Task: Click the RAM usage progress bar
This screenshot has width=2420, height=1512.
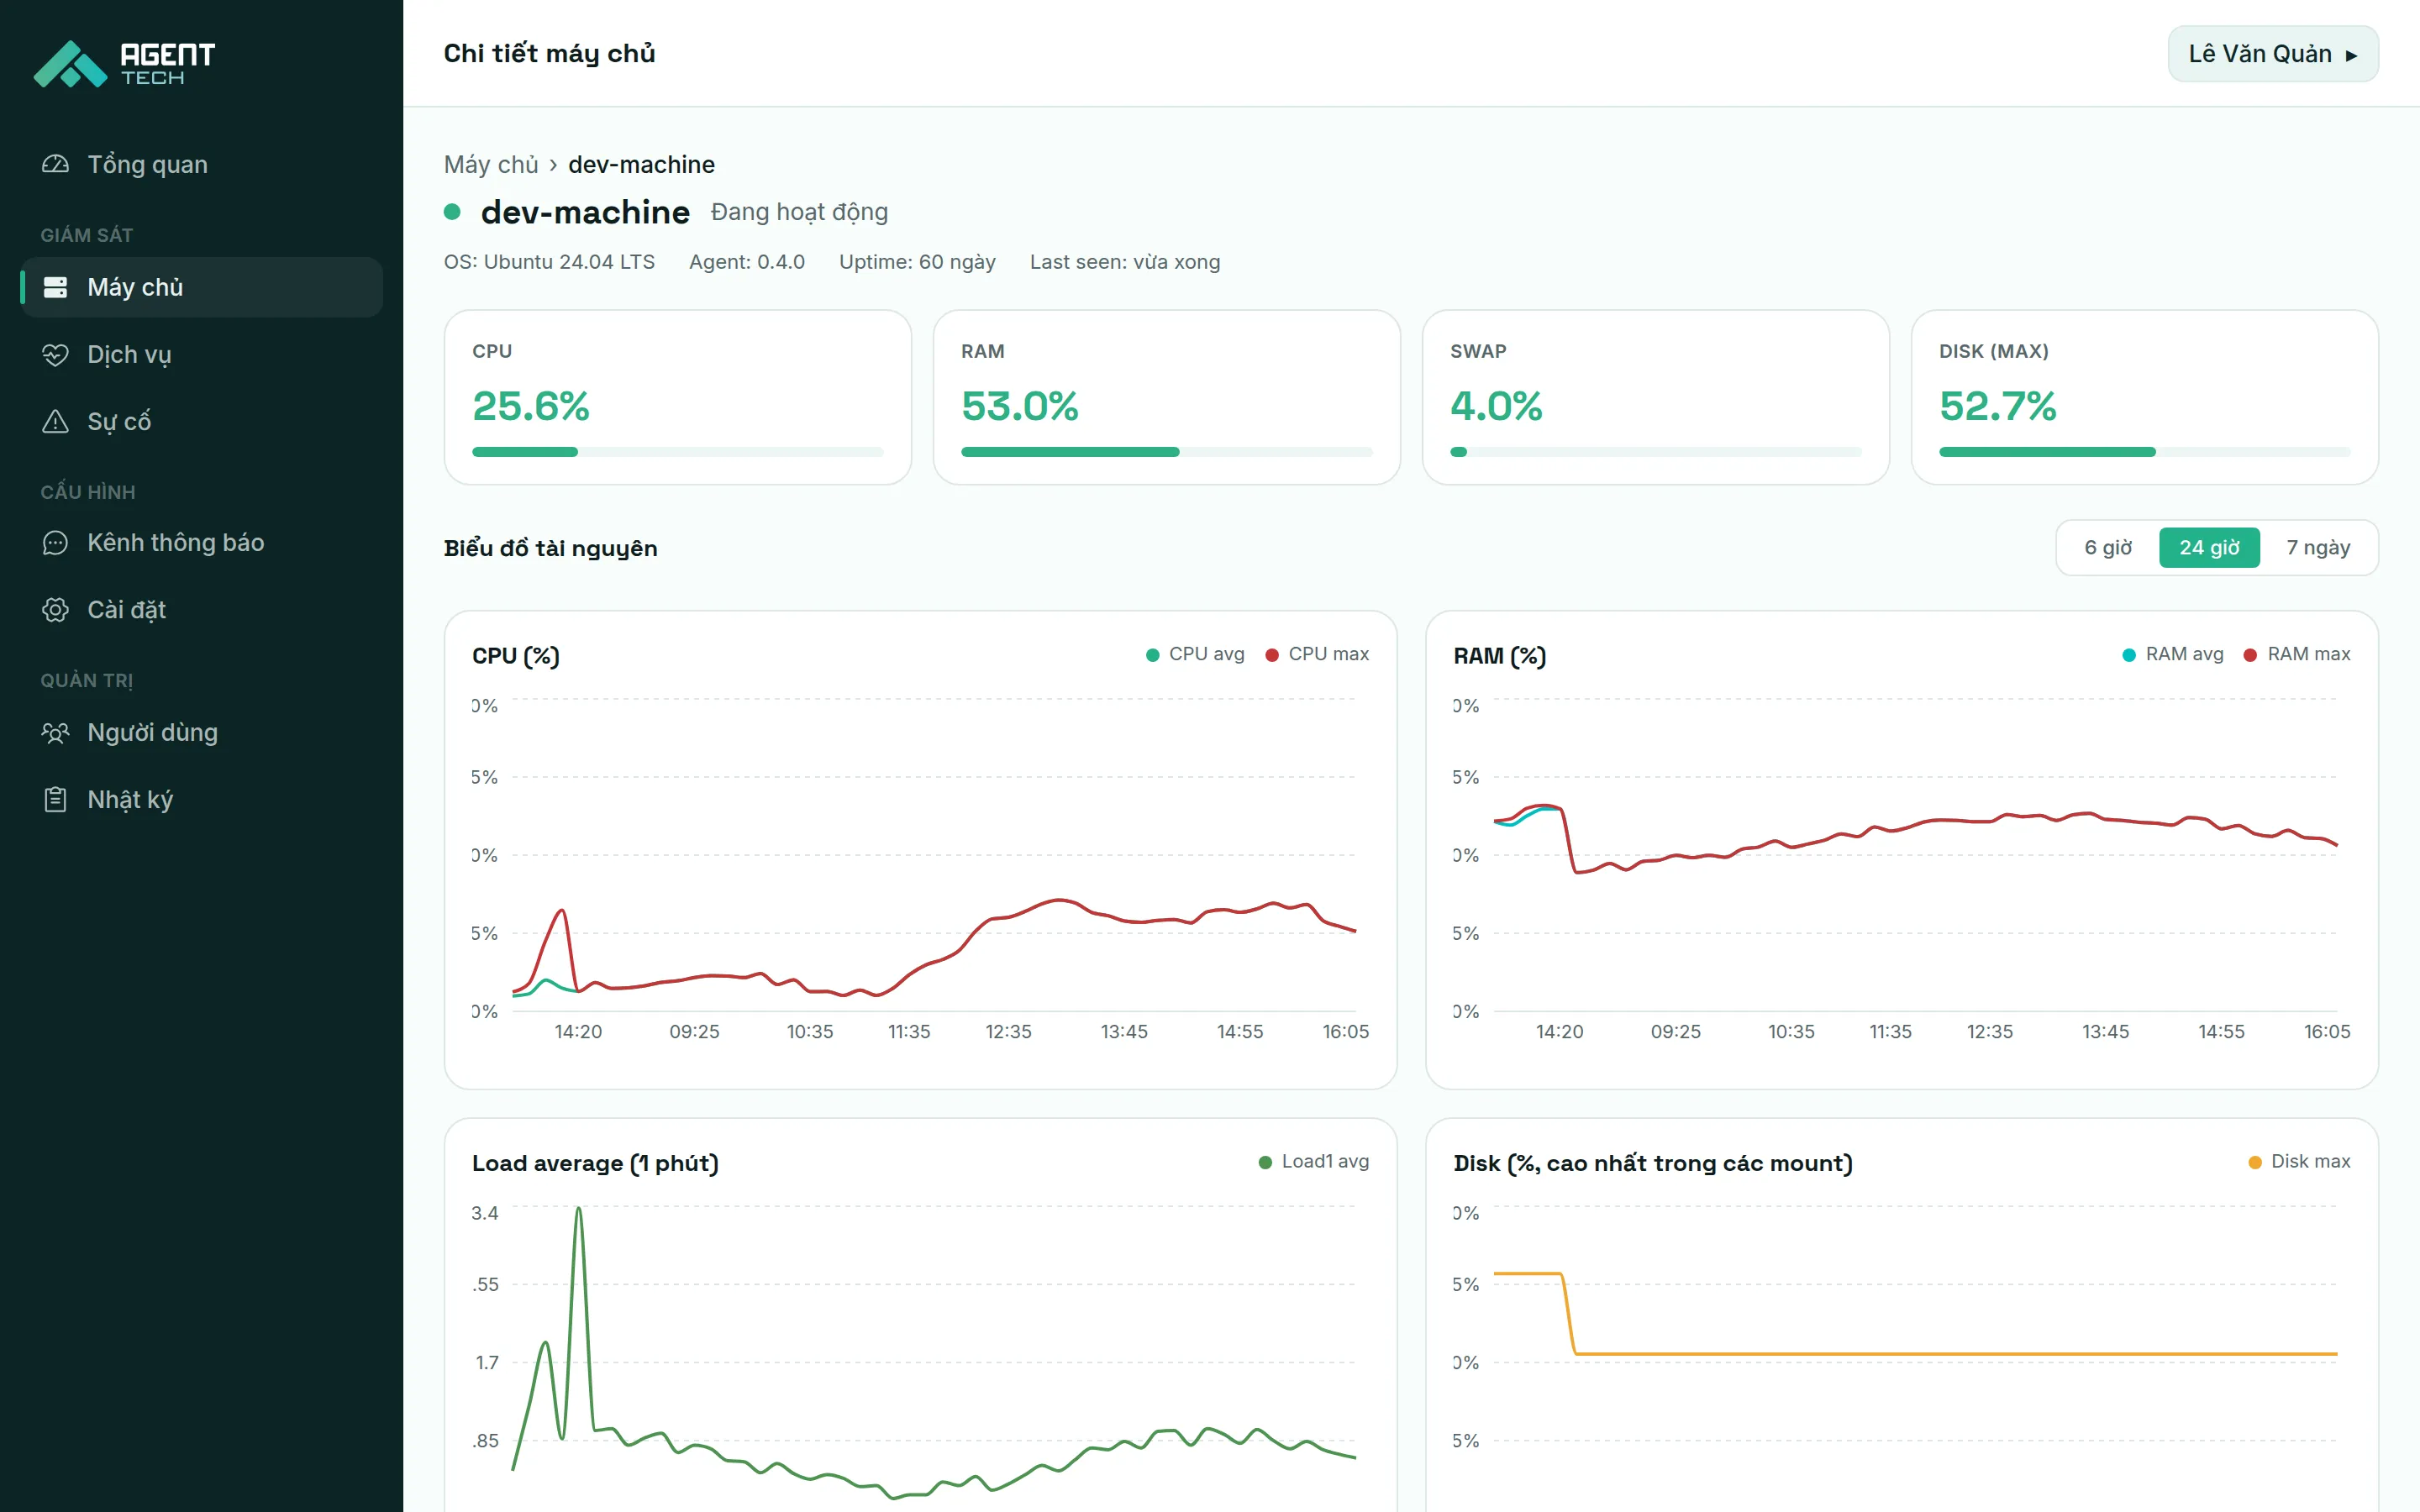Action: point(1166,452)
